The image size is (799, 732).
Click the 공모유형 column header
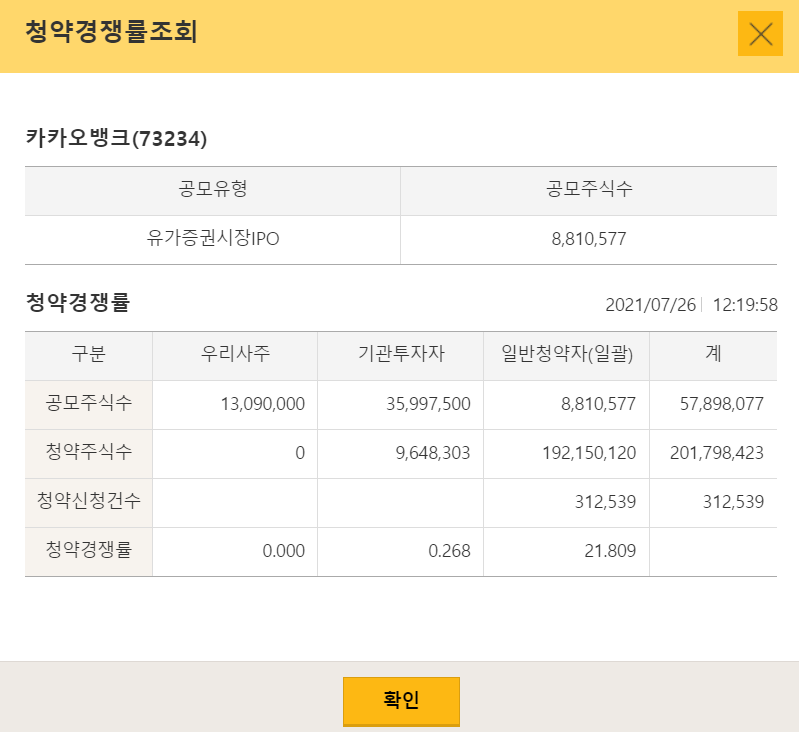(x=212, y=189)
